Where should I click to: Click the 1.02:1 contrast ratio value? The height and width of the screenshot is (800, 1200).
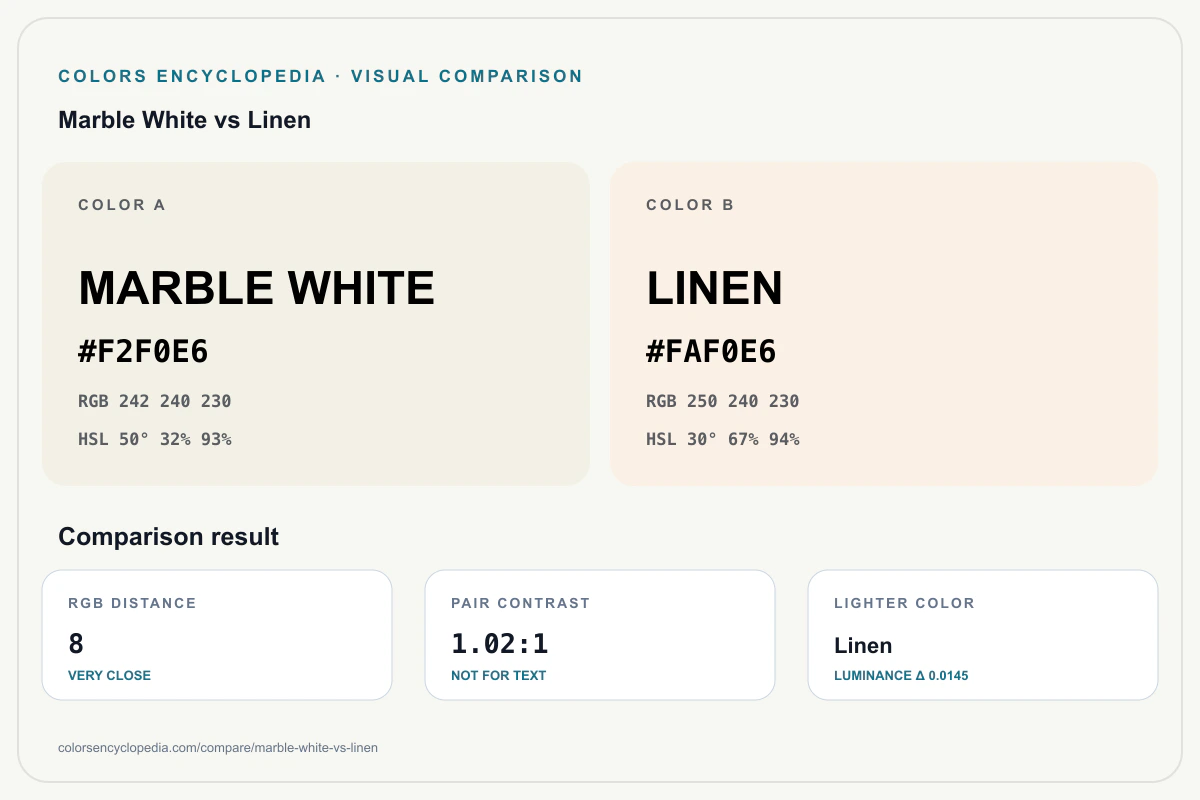tap(500, 644)
